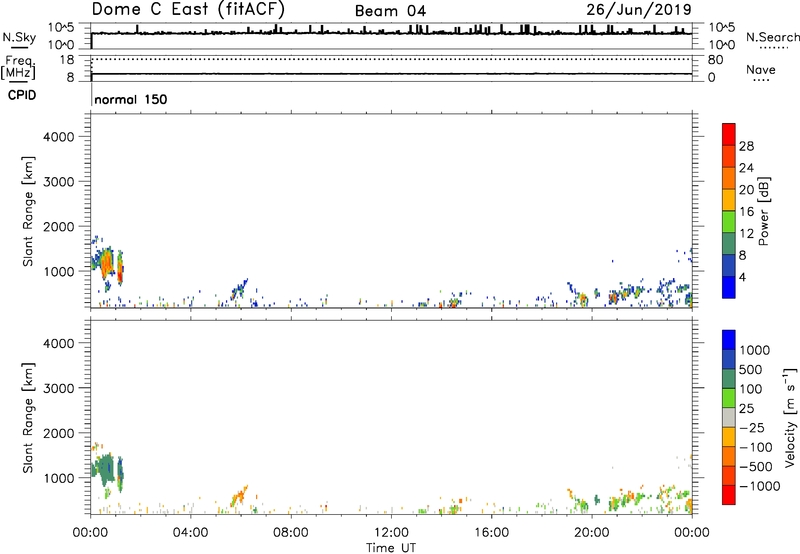This screenshot has height=554, width=800.
Task: Click the gray -25 to 25 velocity colorbar segment
Action: pyautogui.click(x=729, y=417)
